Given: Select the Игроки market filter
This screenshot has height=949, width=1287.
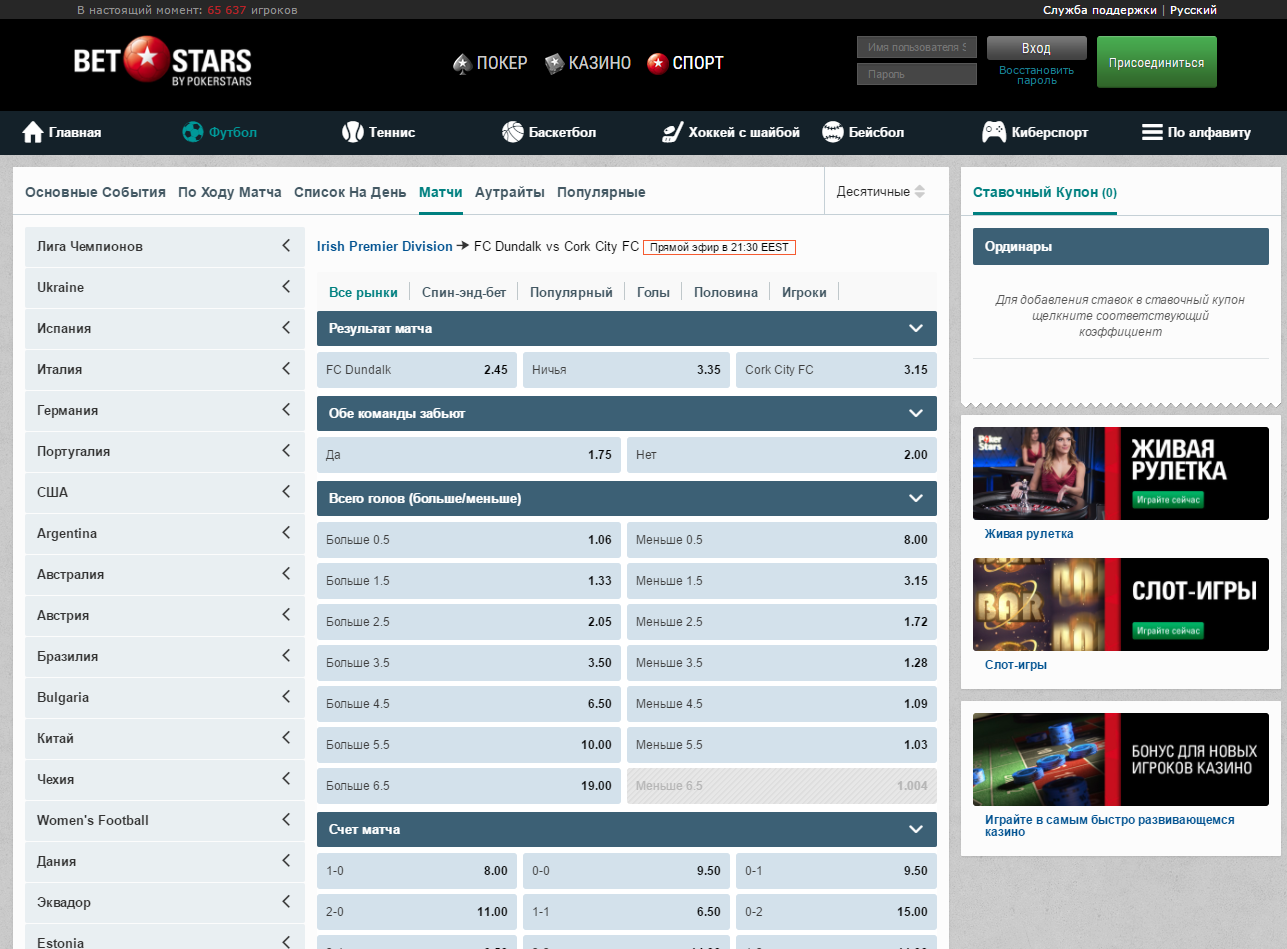Looking at the screenshot, I should point(804,292).
